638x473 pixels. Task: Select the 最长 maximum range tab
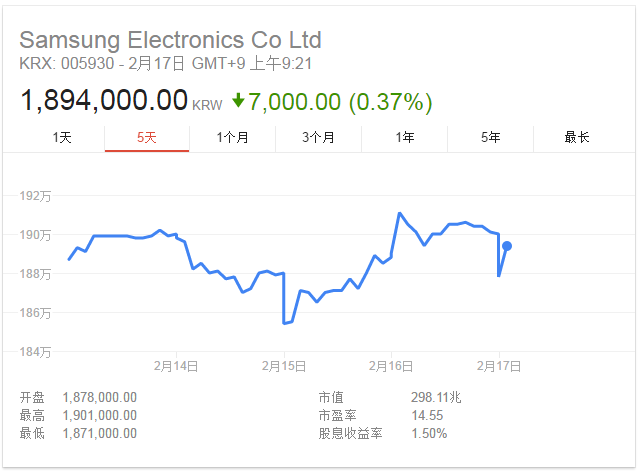tap(577, 138)
